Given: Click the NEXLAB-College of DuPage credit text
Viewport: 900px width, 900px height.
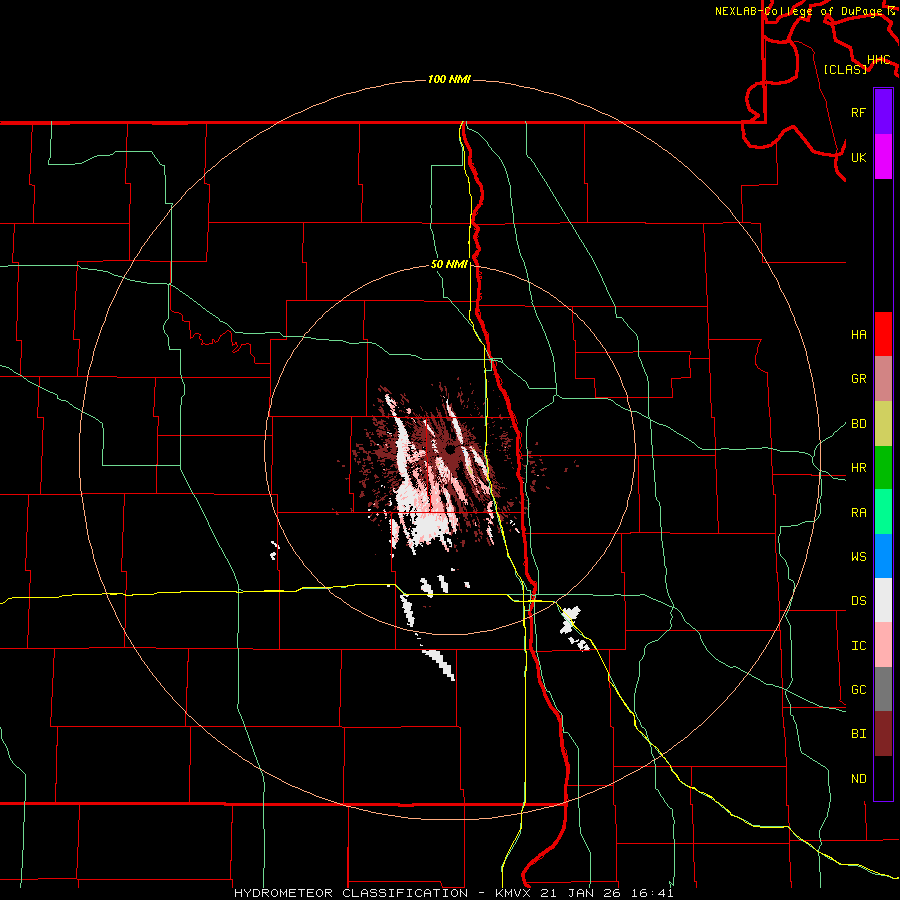Looking at the screenshot, I should (800, 11).
